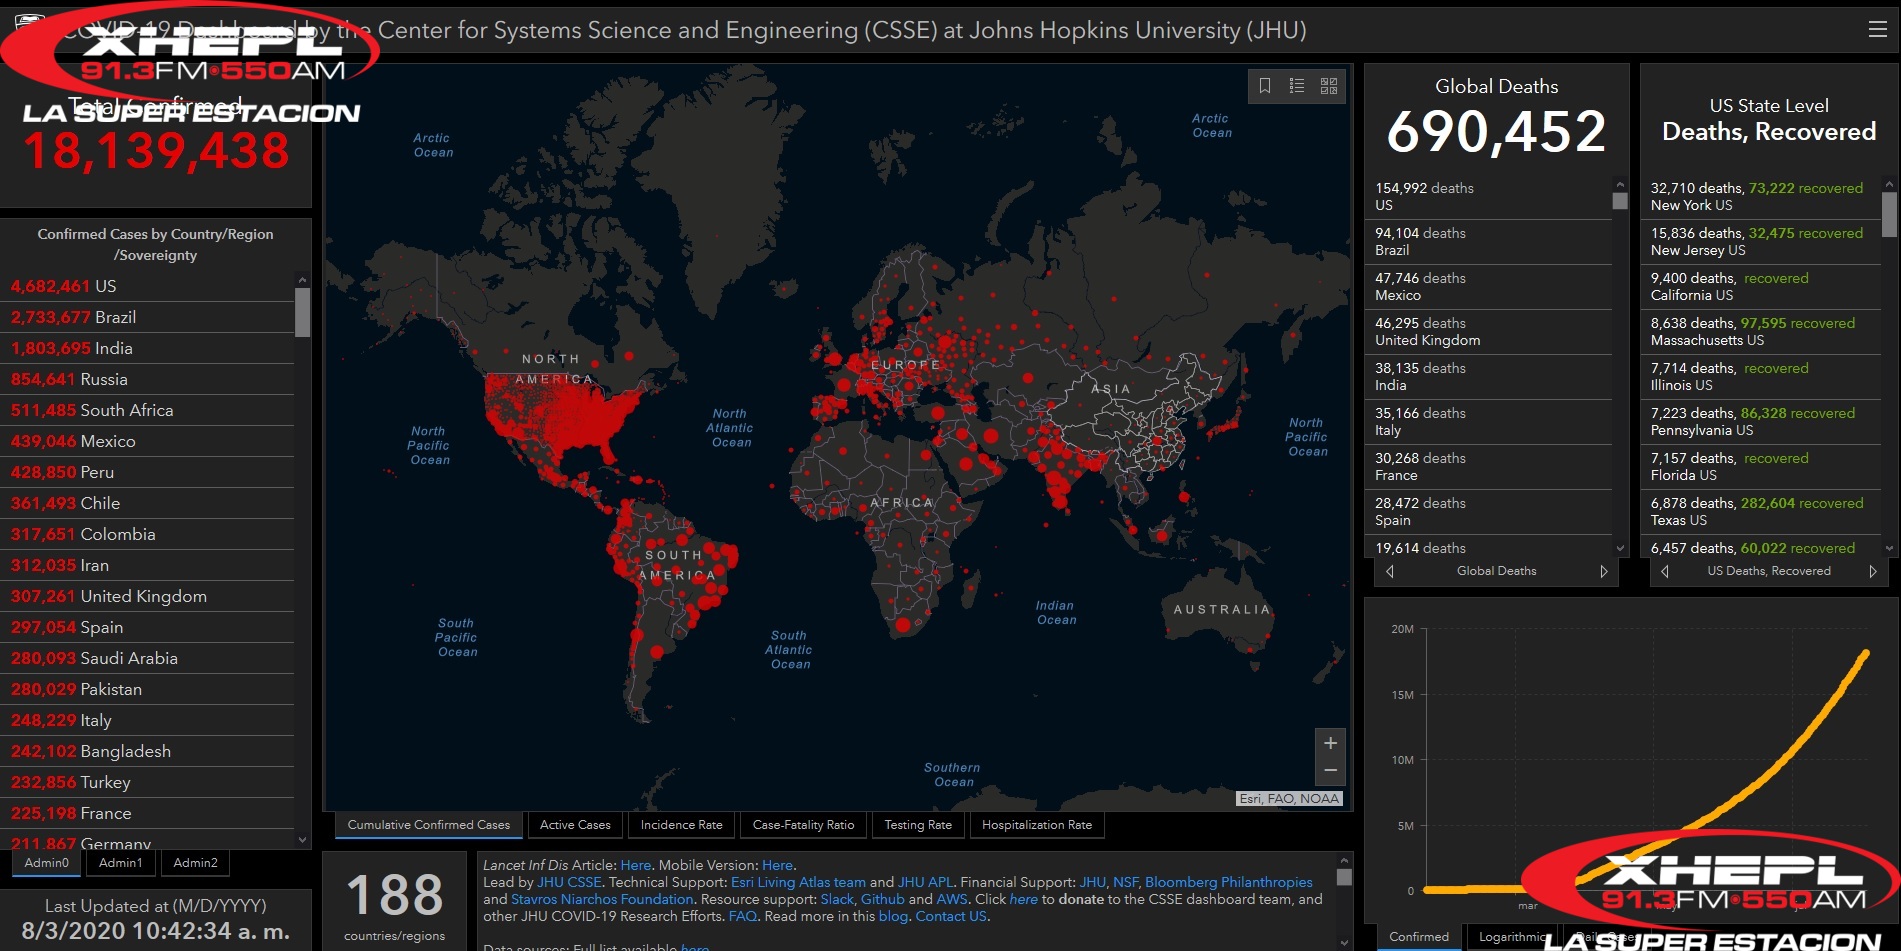Switch to the Admin1 tab
The image size is (1901, 951).
pos(121,863)
